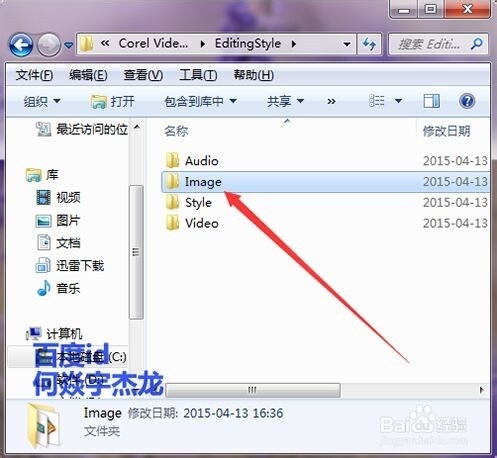Click folder thumbnail in details pane
This screenshot has width=497, height=458.
coord(44,425)
